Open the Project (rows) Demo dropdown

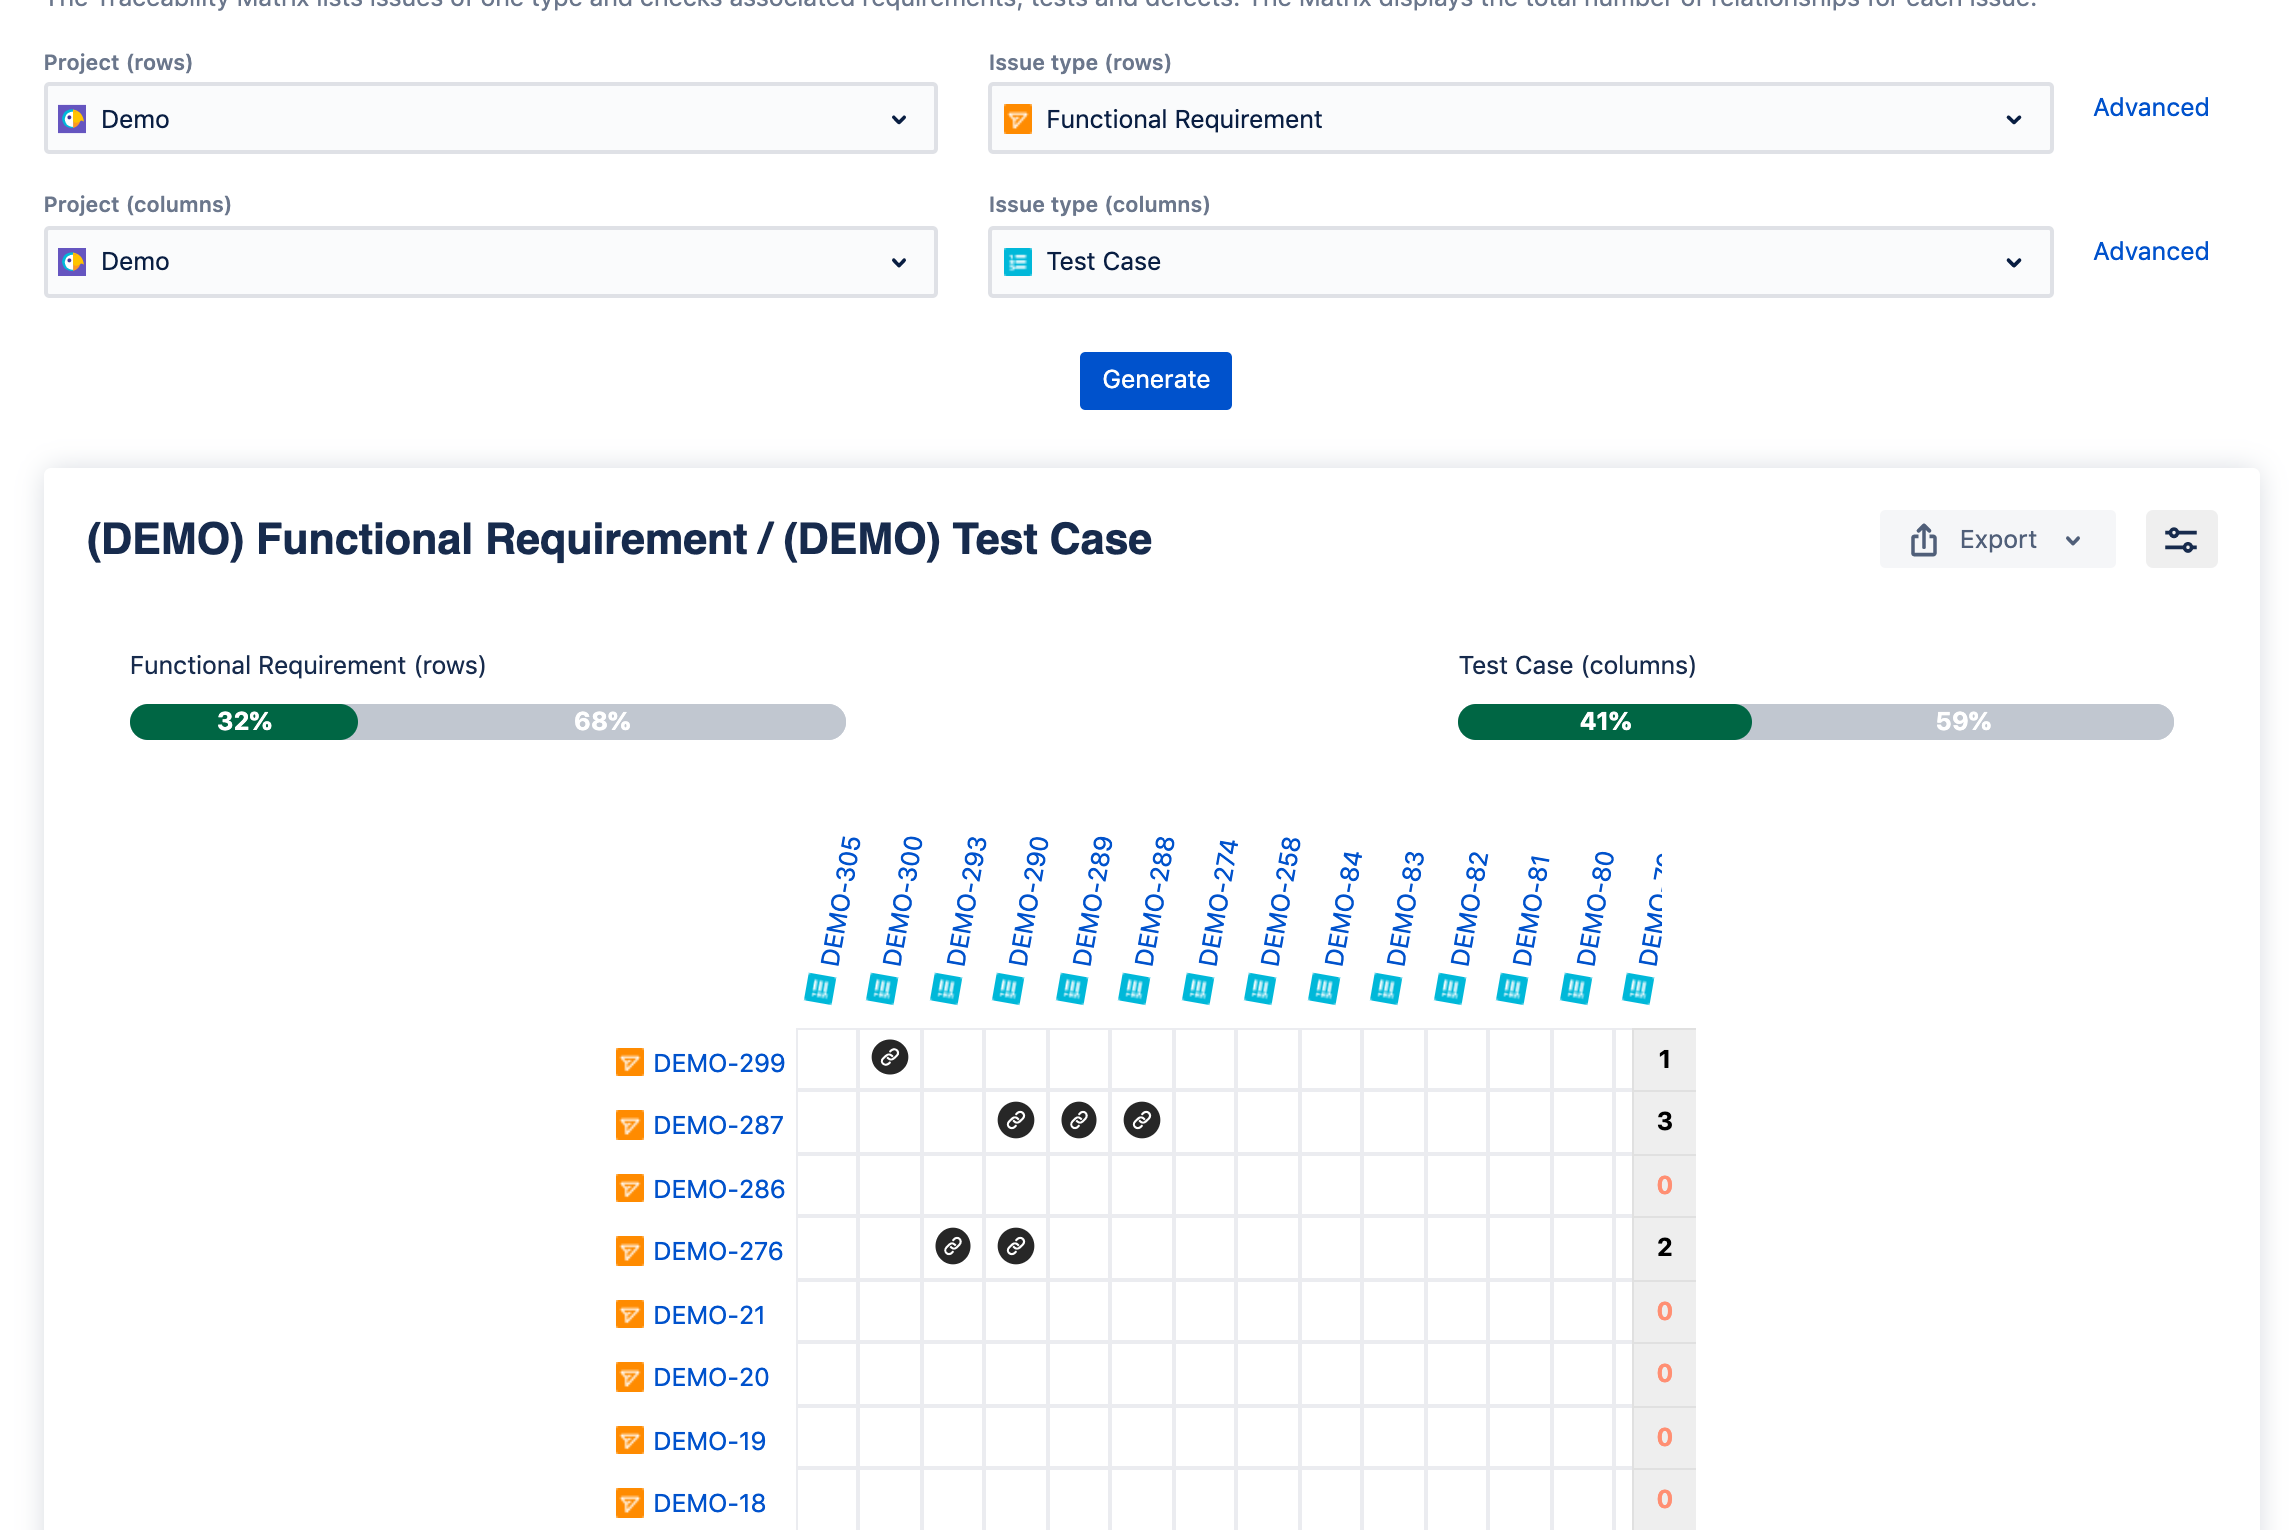[x=490, y=119]
